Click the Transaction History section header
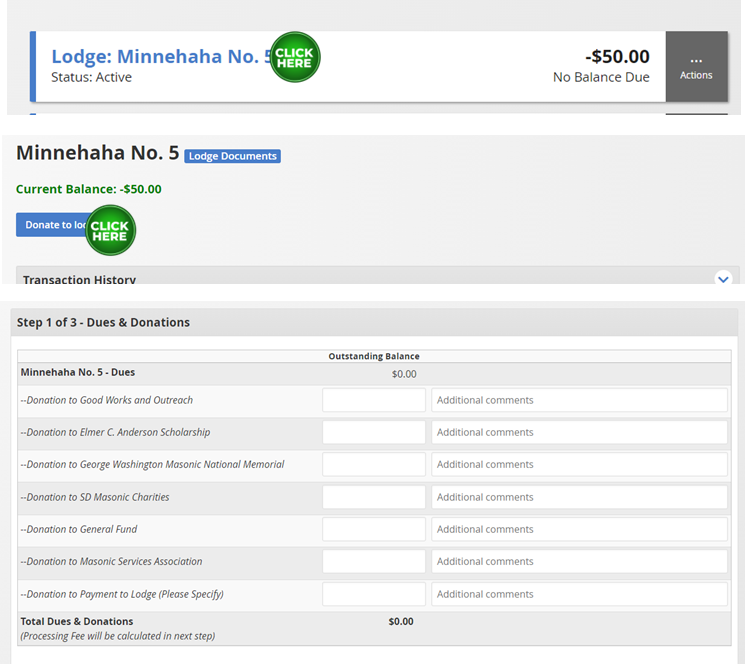Screen dimensions: 745x664 click(80, 279)
